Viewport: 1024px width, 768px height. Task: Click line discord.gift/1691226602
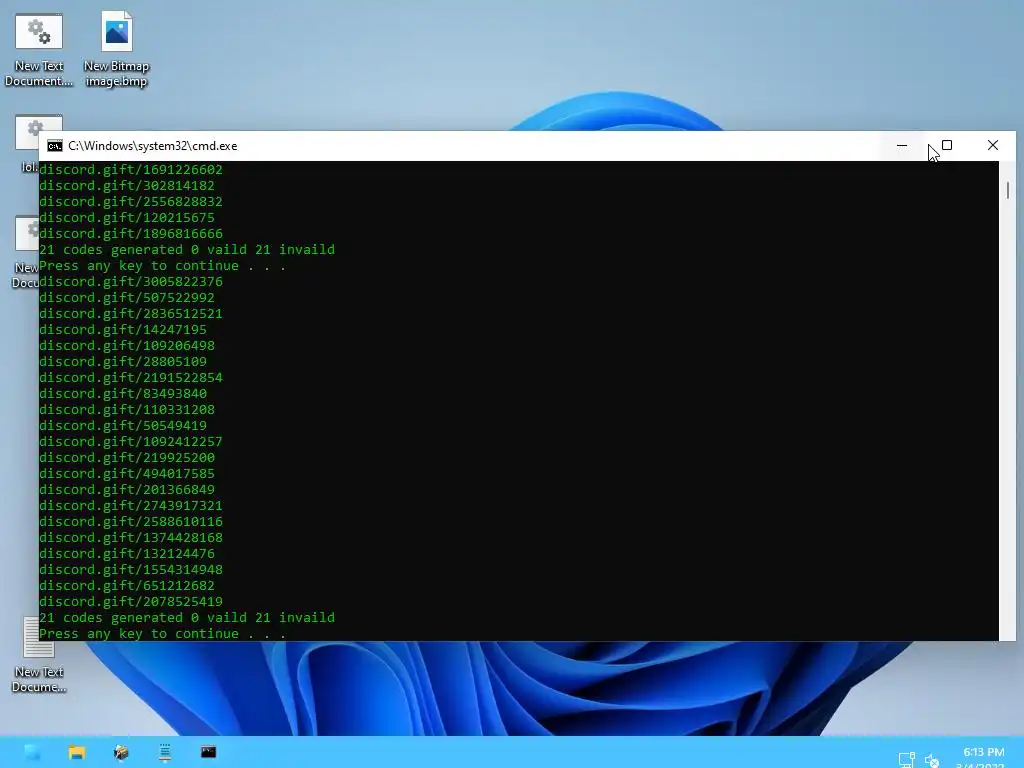tap(131, 170)
